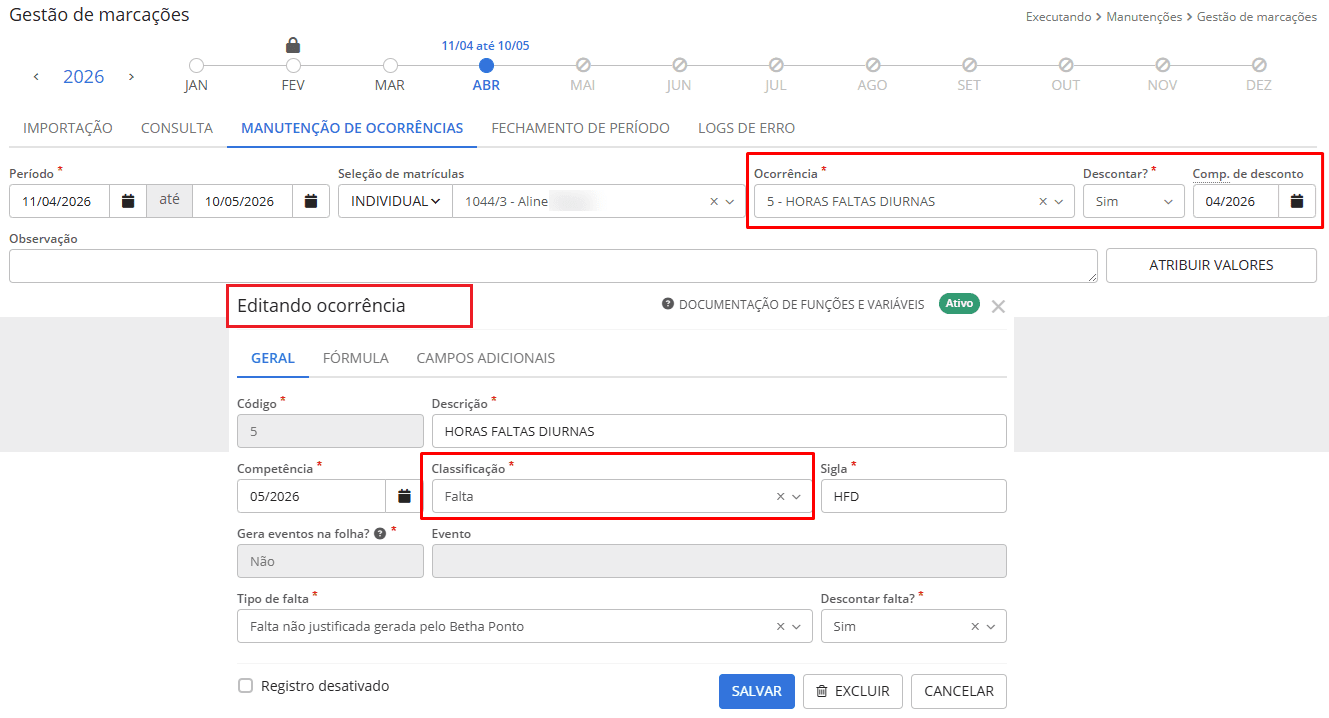Open MANUTENÇÃO DE OCORRÊNCIAS tab
Image resolution: width=1329 pixels, height=718 pixels.
click(x=352, y=128)
